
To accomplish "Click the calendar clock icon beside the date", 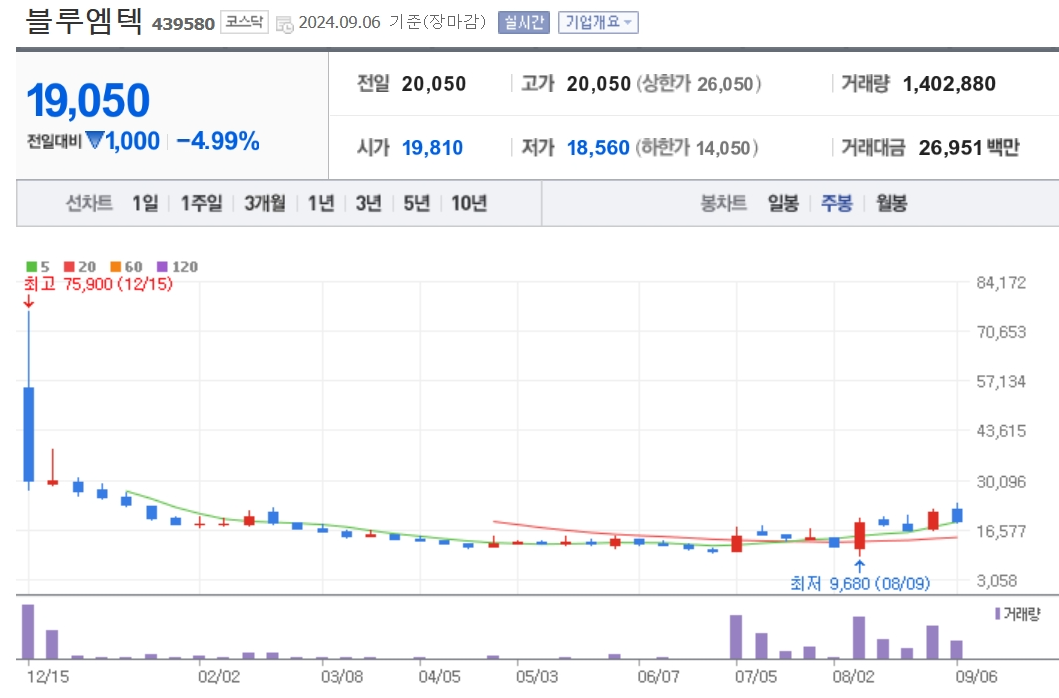I will point(284,24).
